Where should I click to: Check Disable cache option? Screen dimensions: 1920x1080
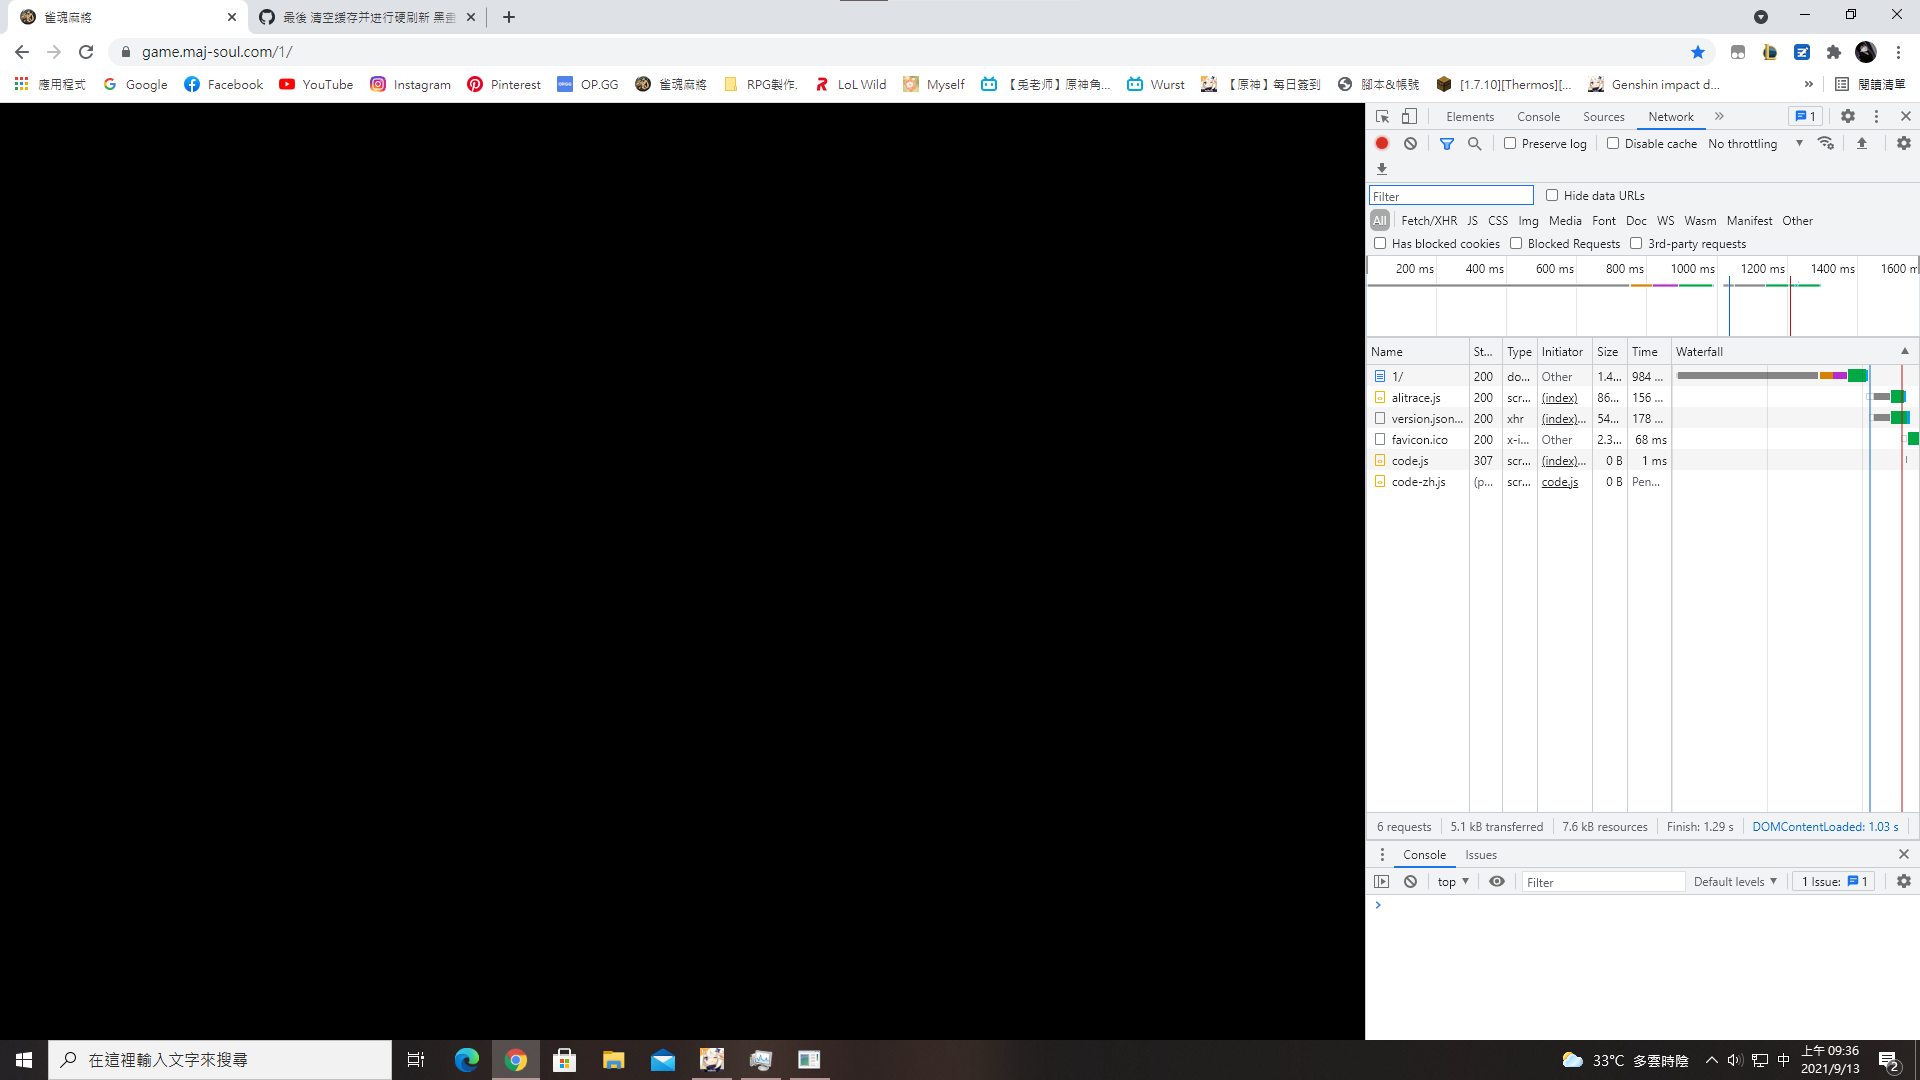point(1613,143)
